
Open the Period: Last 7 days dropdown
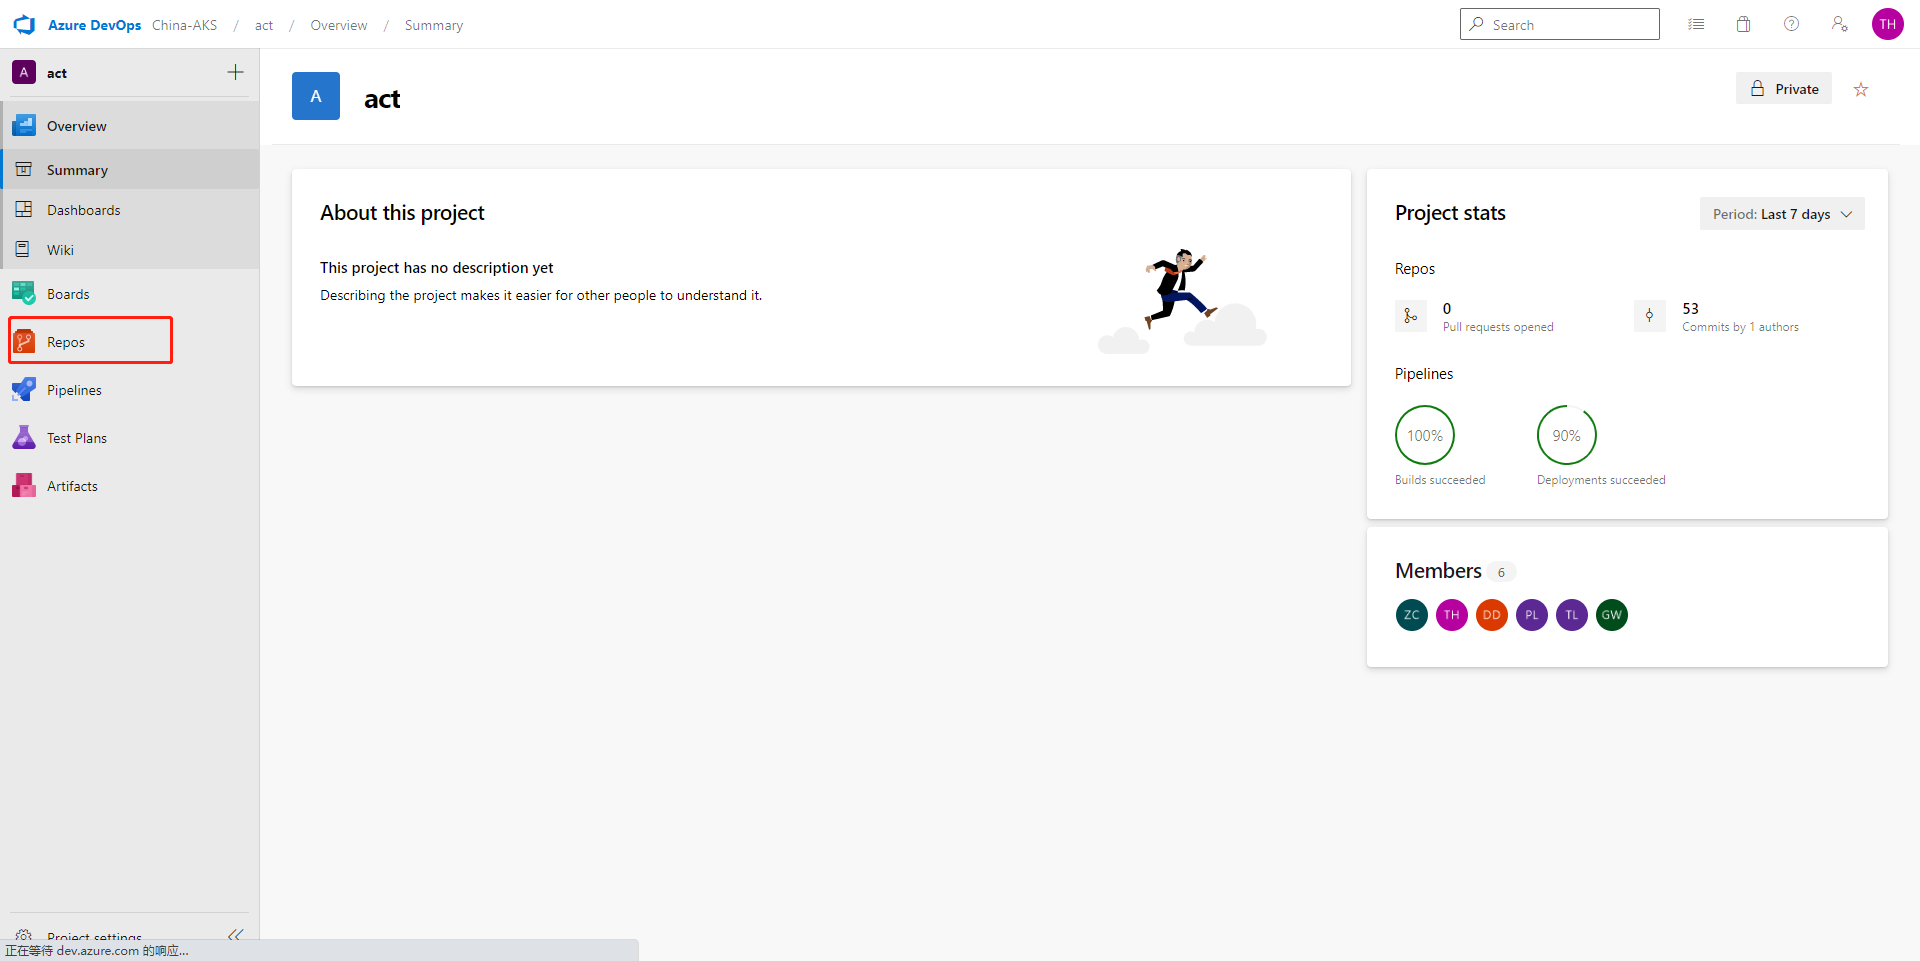click(1782, 213)
